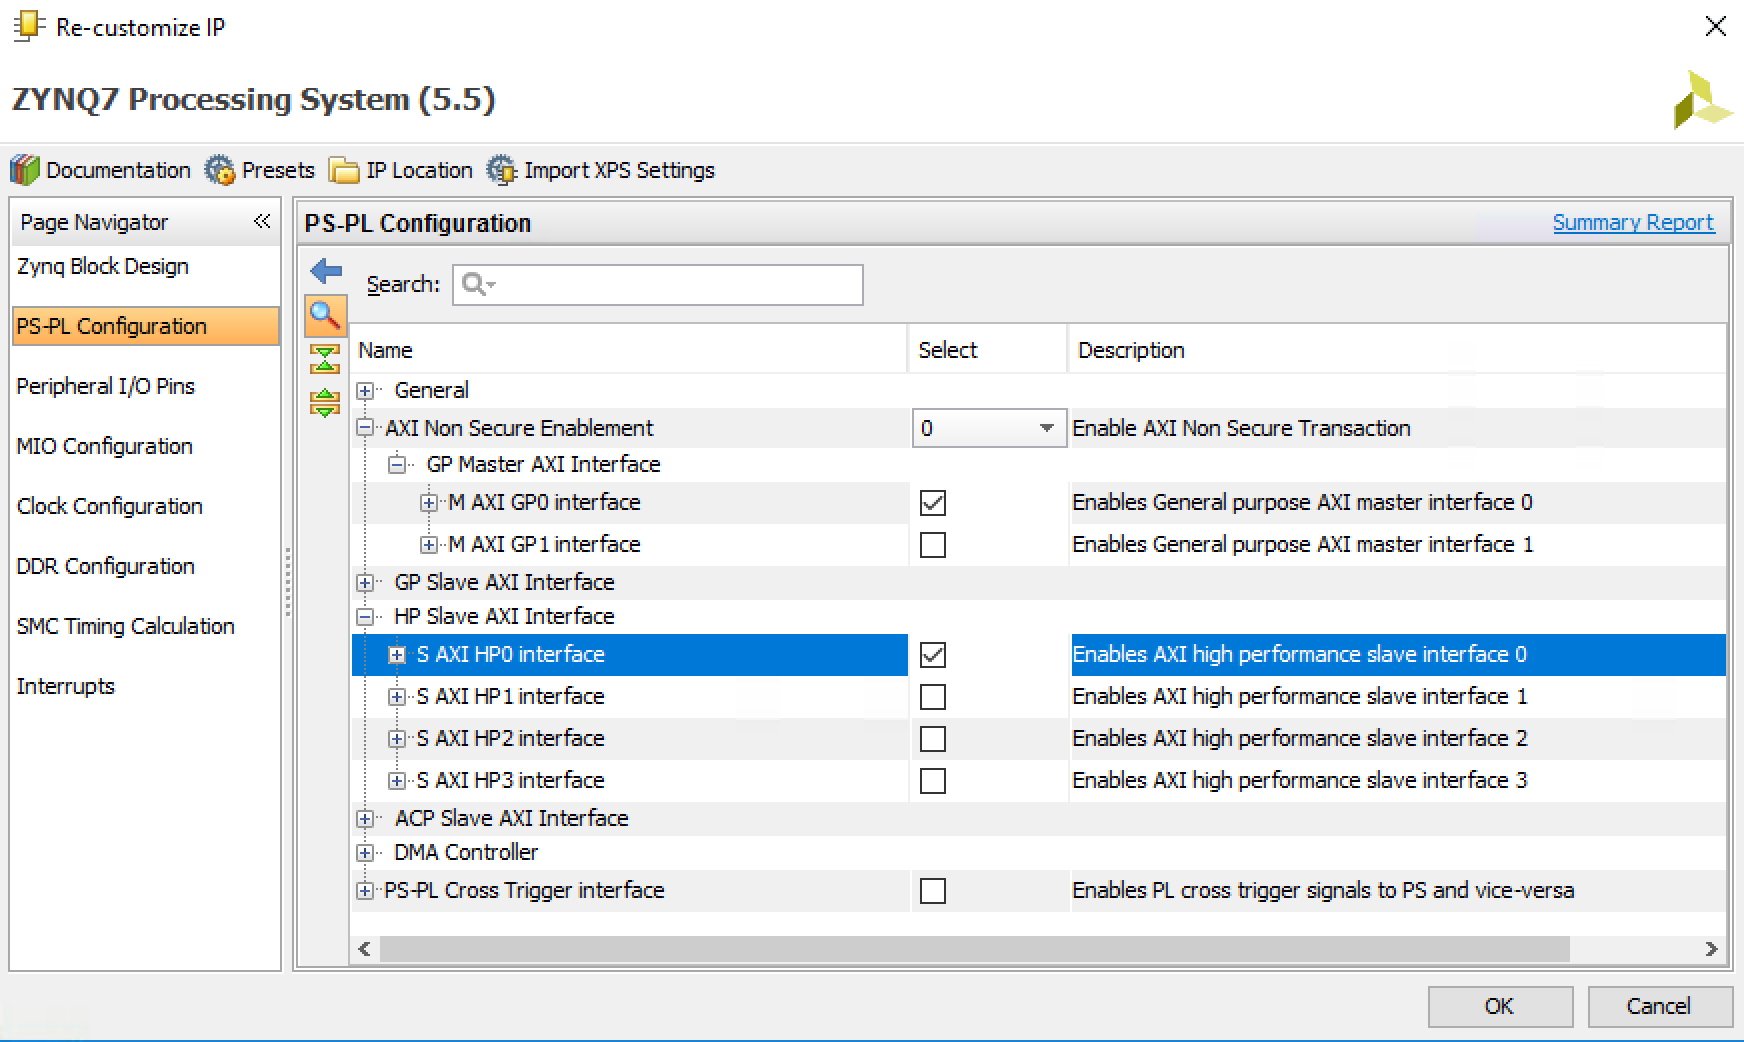Screen dimensions: 1744x1042
Task: Expand the ACP Slave AXI Interface node
Action: 365,819
